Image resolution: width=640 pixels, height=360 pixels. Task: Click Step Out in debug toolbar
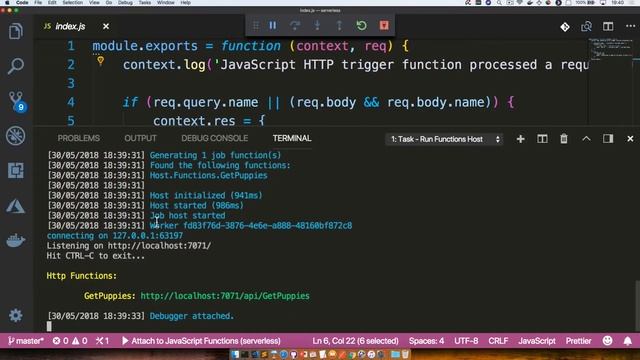[x=339, y=26]
